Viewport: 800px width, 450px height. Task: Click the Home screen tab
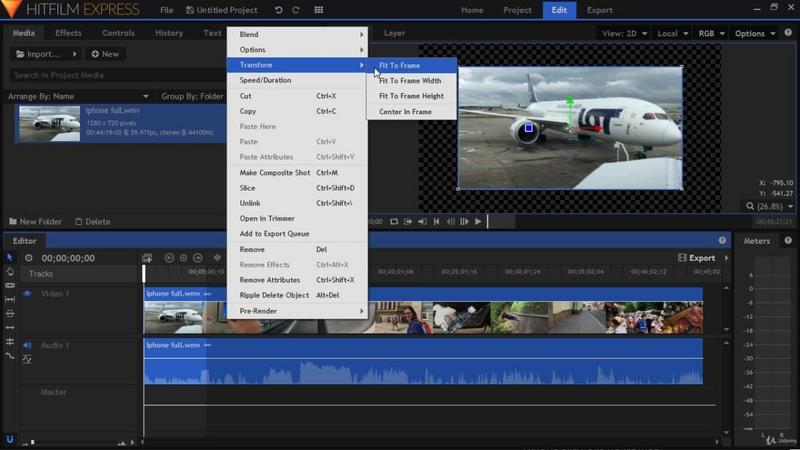[472, 10]
